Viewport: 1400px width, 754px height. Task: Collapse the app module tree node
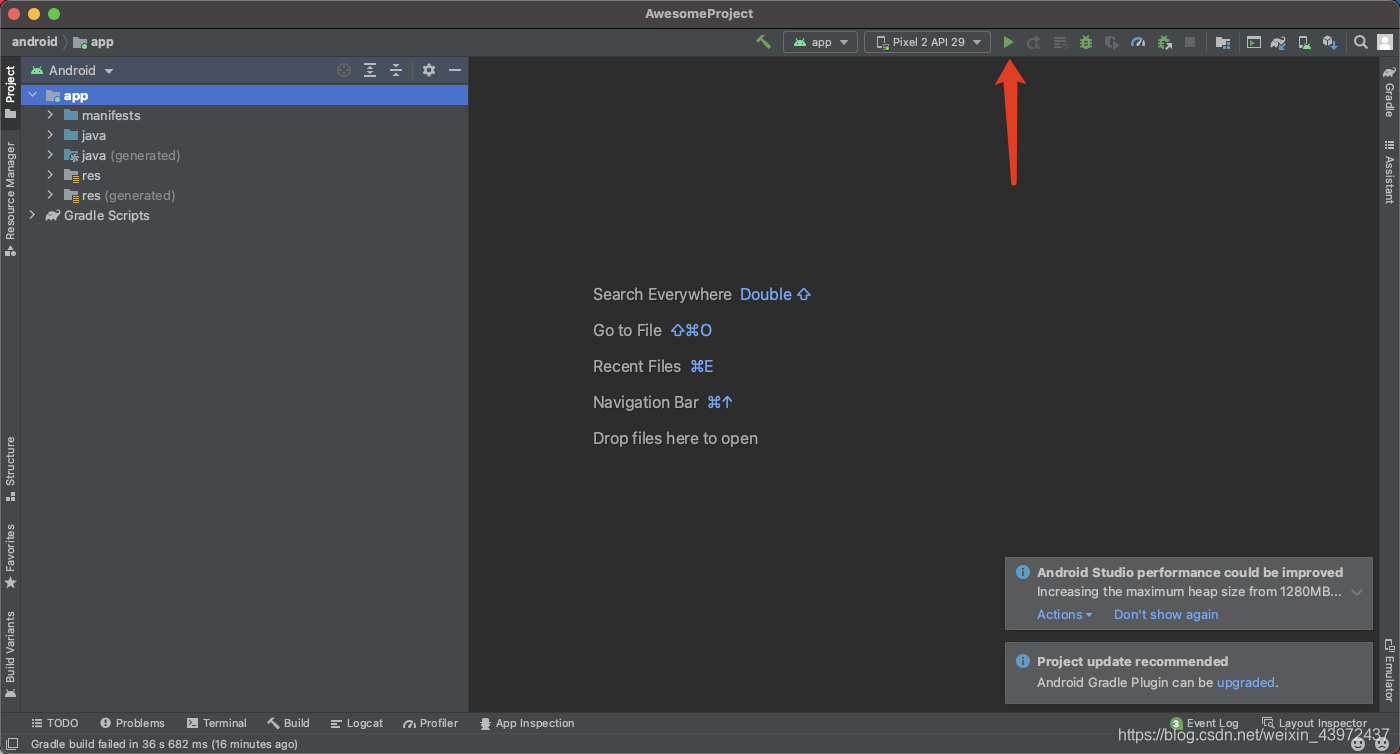(x=33, y=95)
